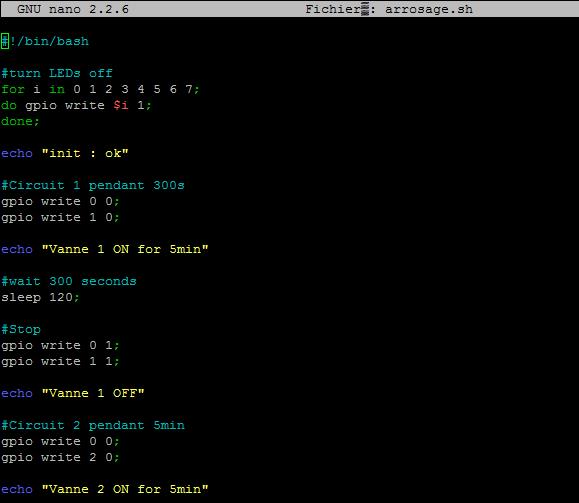Click the '#wait 300 seconds' comment

tap(69, 281)
